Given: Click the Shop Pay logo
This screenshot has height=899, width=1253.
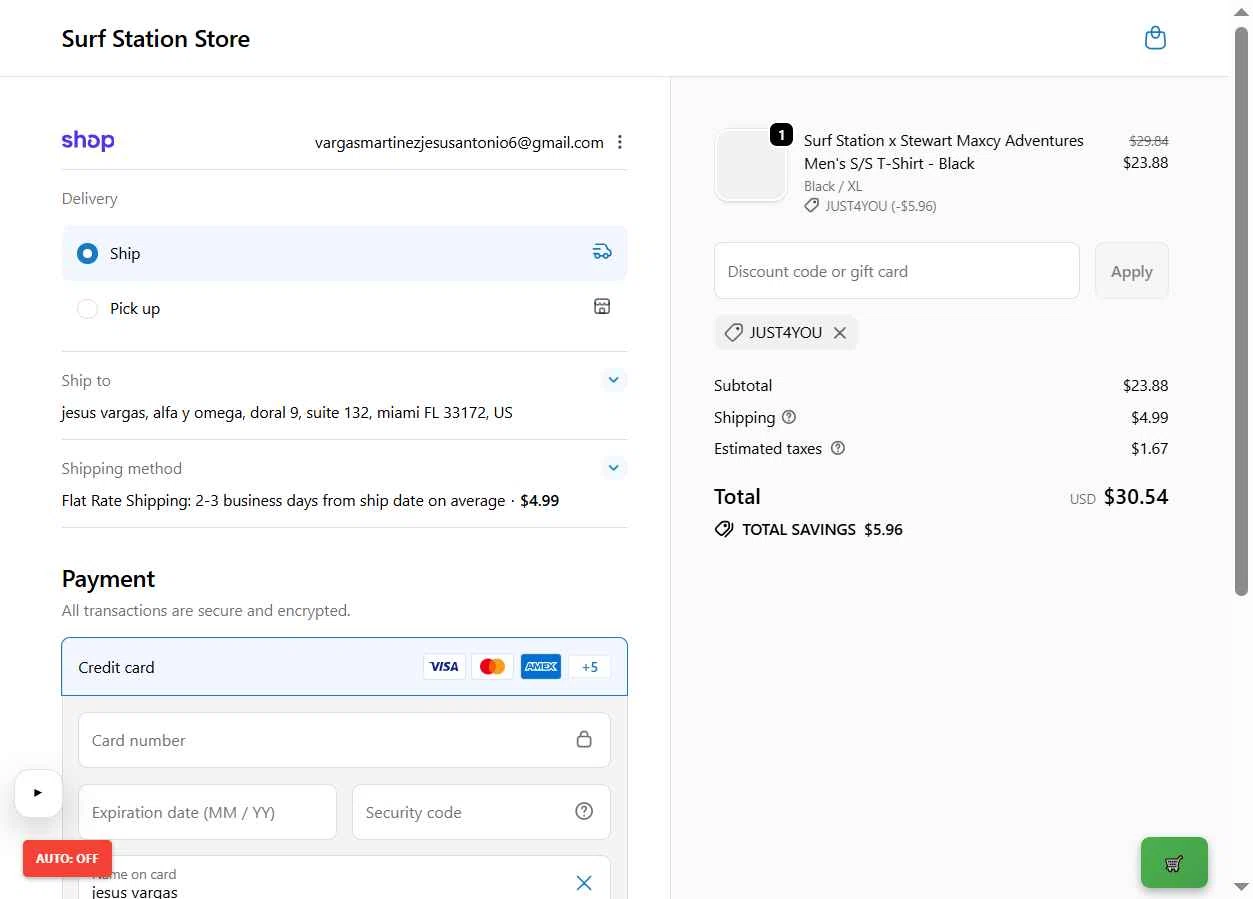Looking at the screenshot, I should pyautogui.click(x=88, y=141).
